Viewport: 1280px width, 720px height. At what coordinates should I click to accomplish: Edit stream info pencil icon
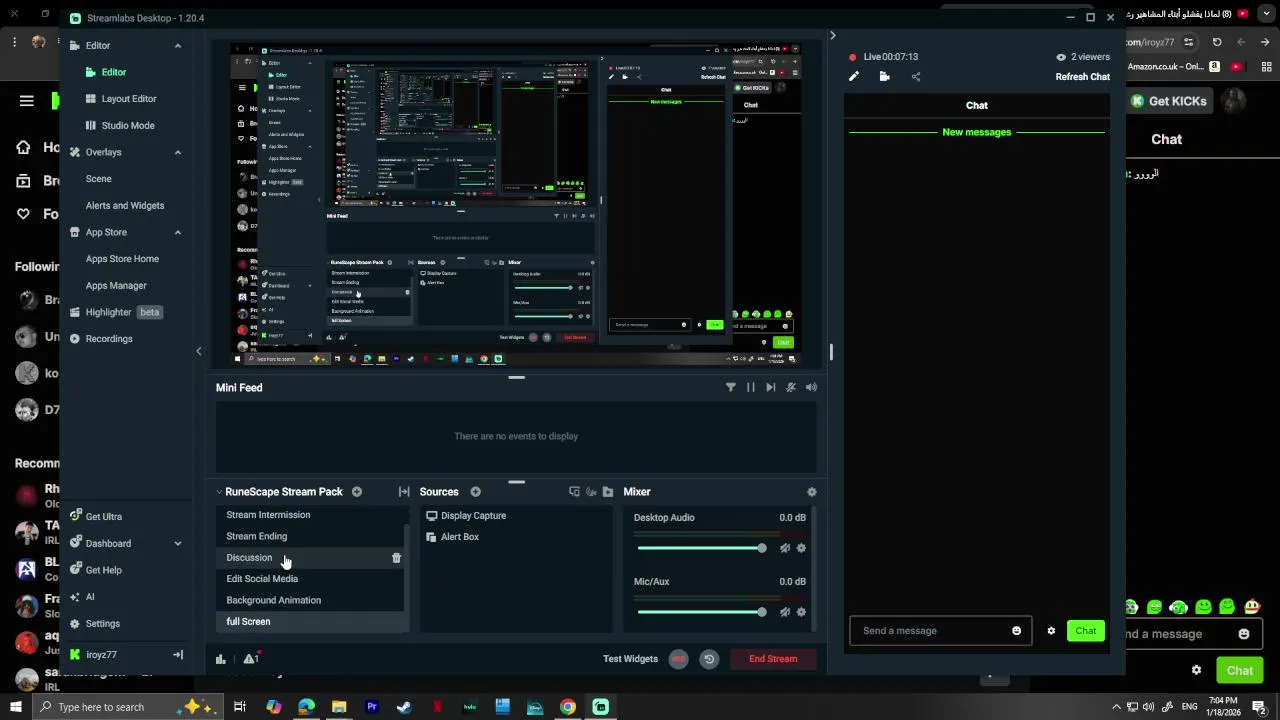click(854, 77)
